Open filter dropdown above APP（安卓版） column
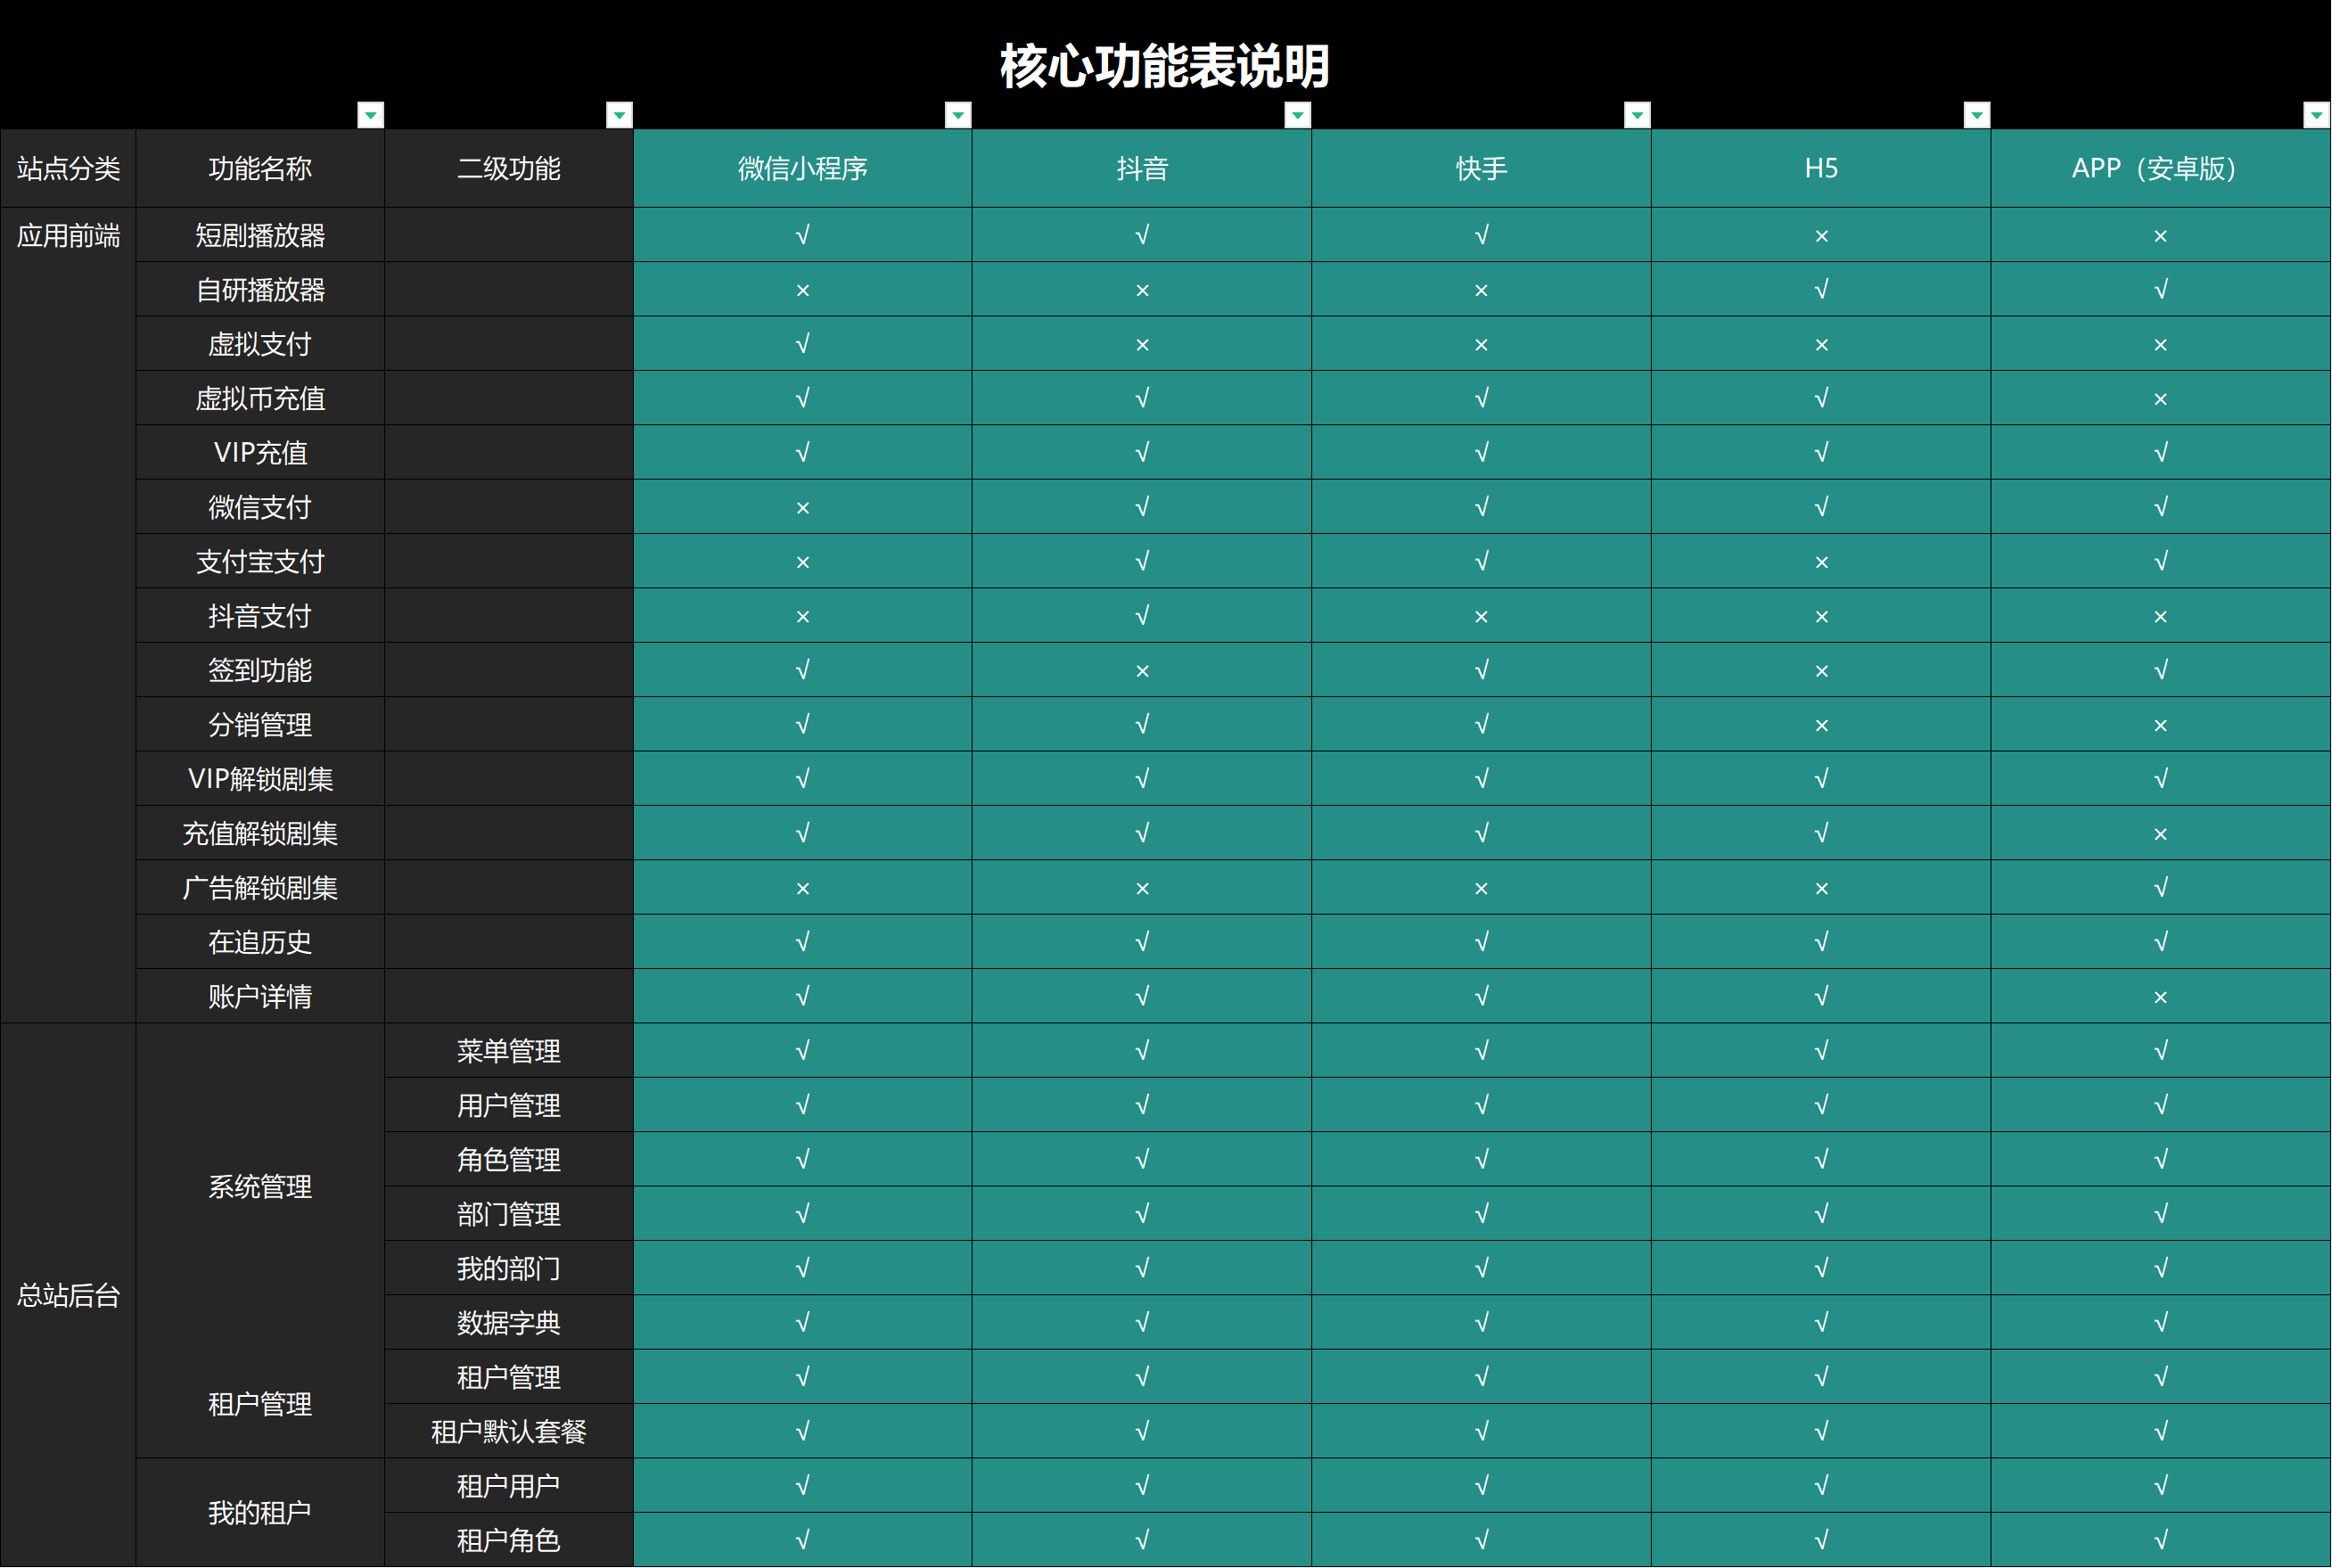 (x=2316, y=115)
